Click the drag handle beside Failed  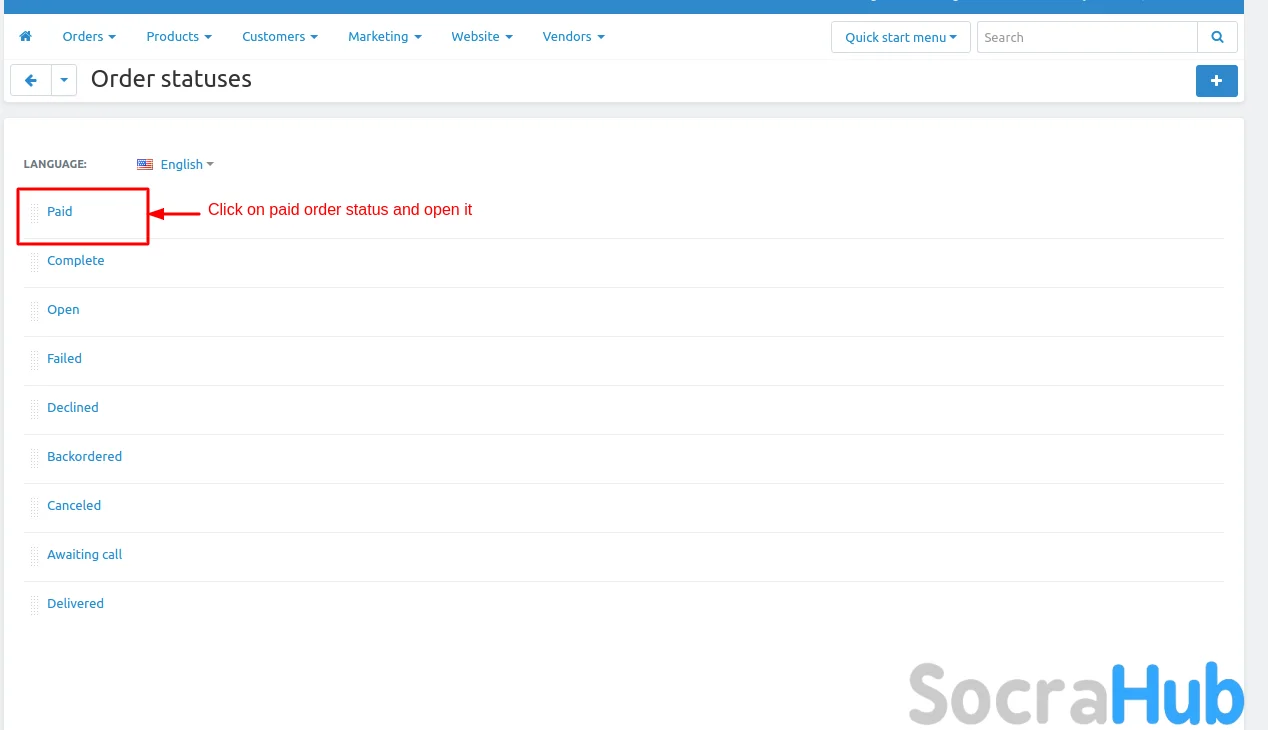(x=34, y=359)
